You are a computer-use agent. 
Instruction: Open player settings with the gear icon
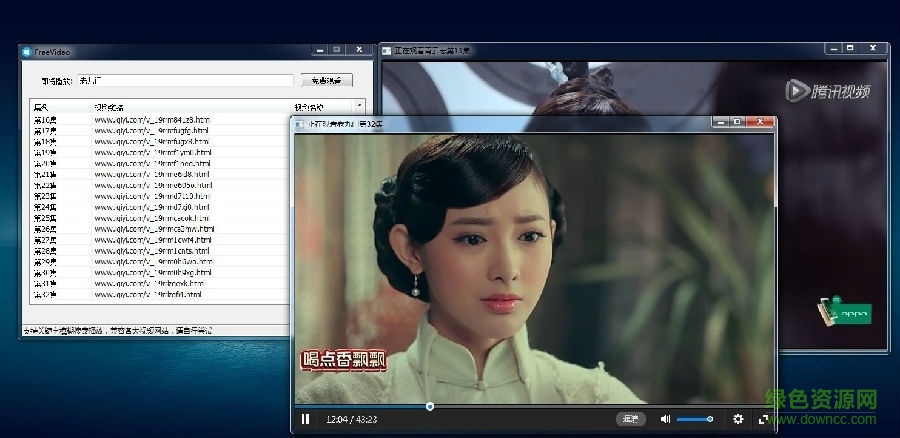point(738,419)
